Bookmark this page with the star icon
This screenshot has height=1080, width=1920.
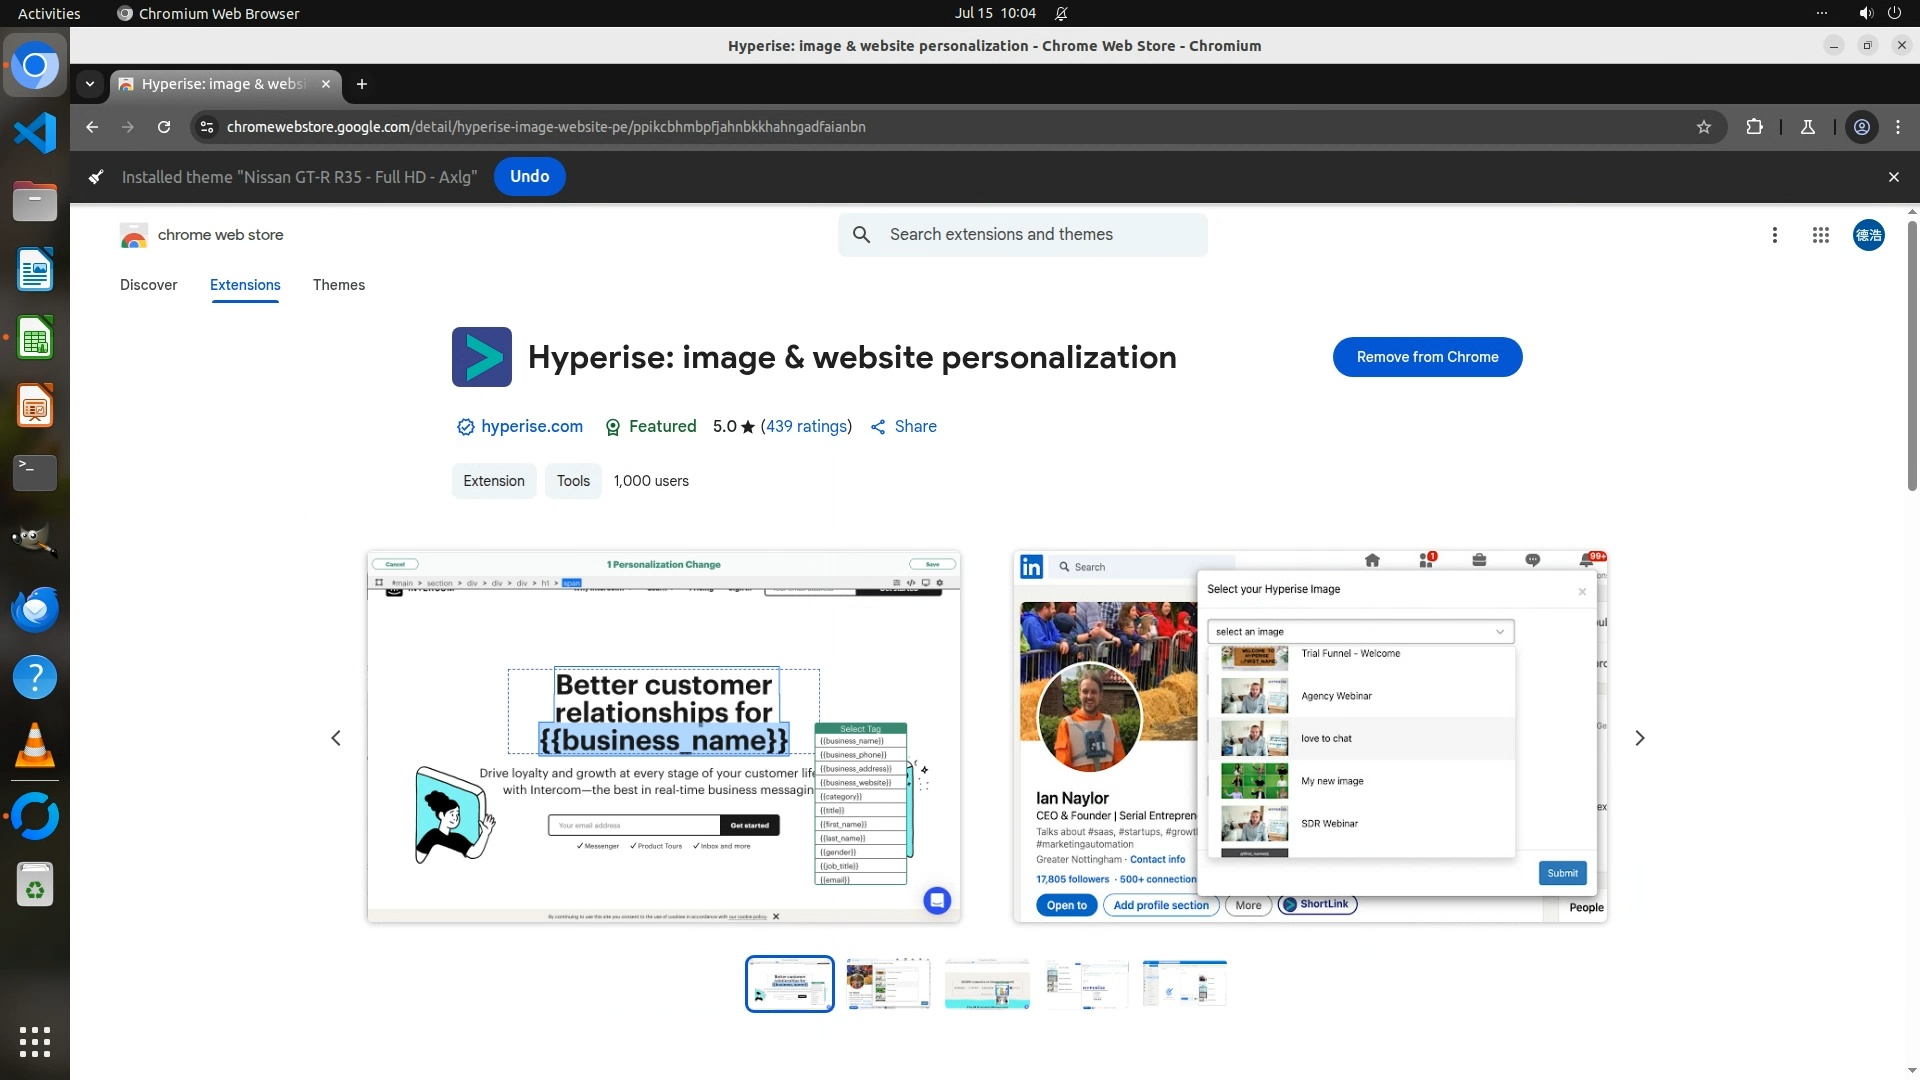click(x=1704, y=127)
